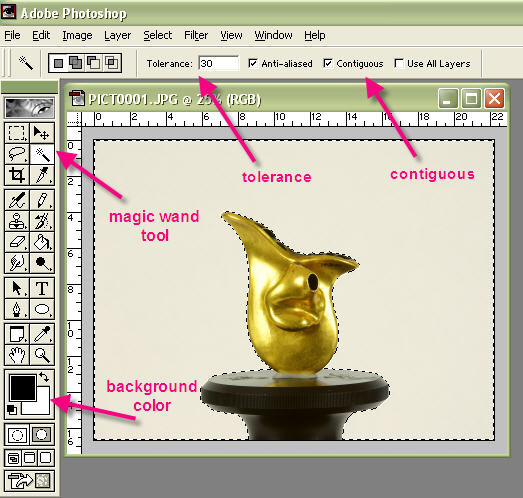Select the Smudge tool
523x498 pixels.
coord(17,263)
